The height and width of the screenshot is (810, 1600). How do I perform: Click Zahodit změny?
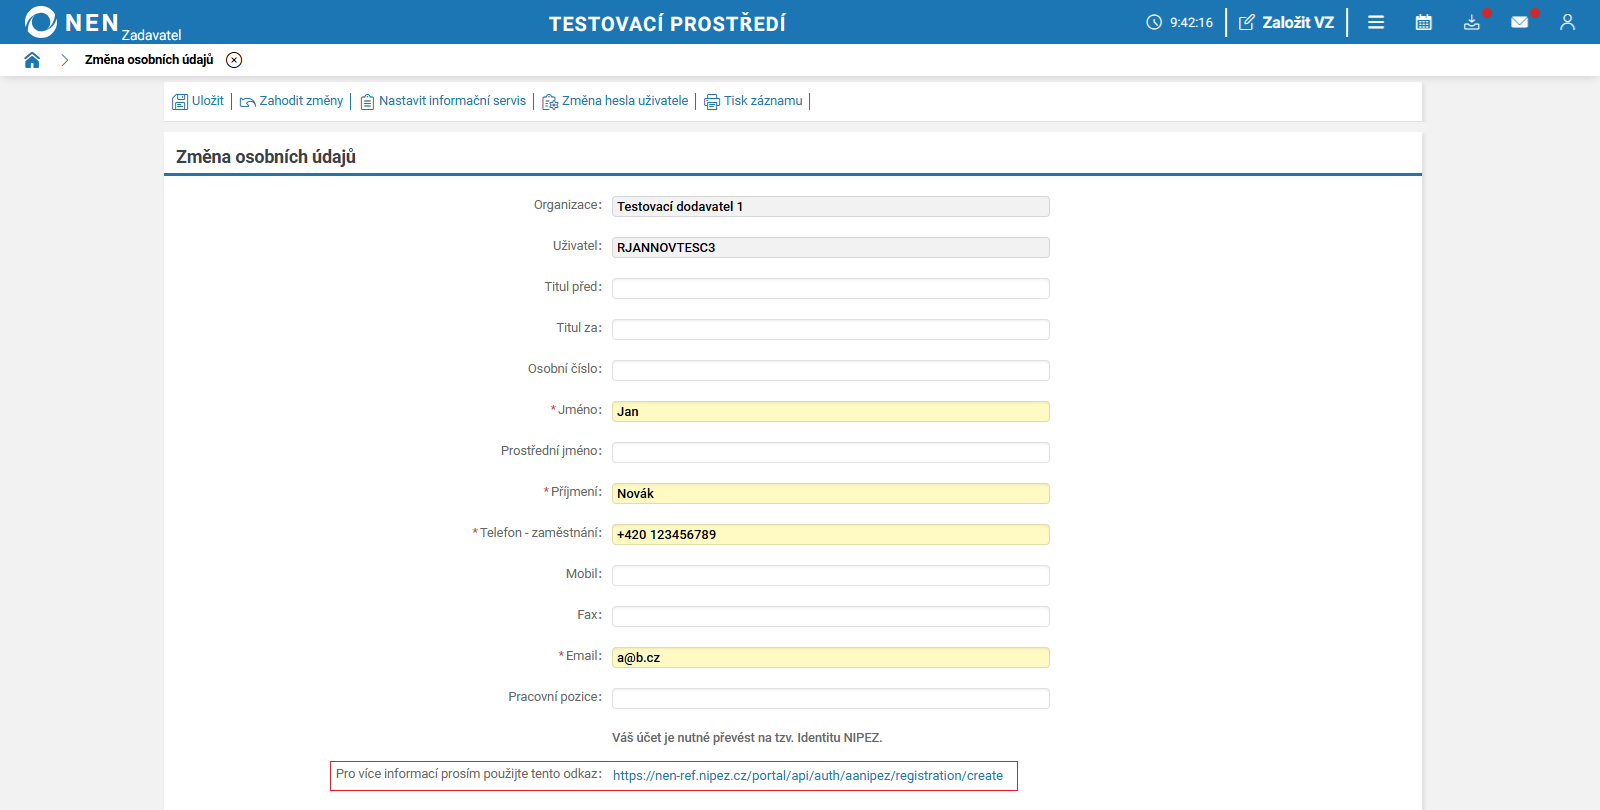point(291,101)
